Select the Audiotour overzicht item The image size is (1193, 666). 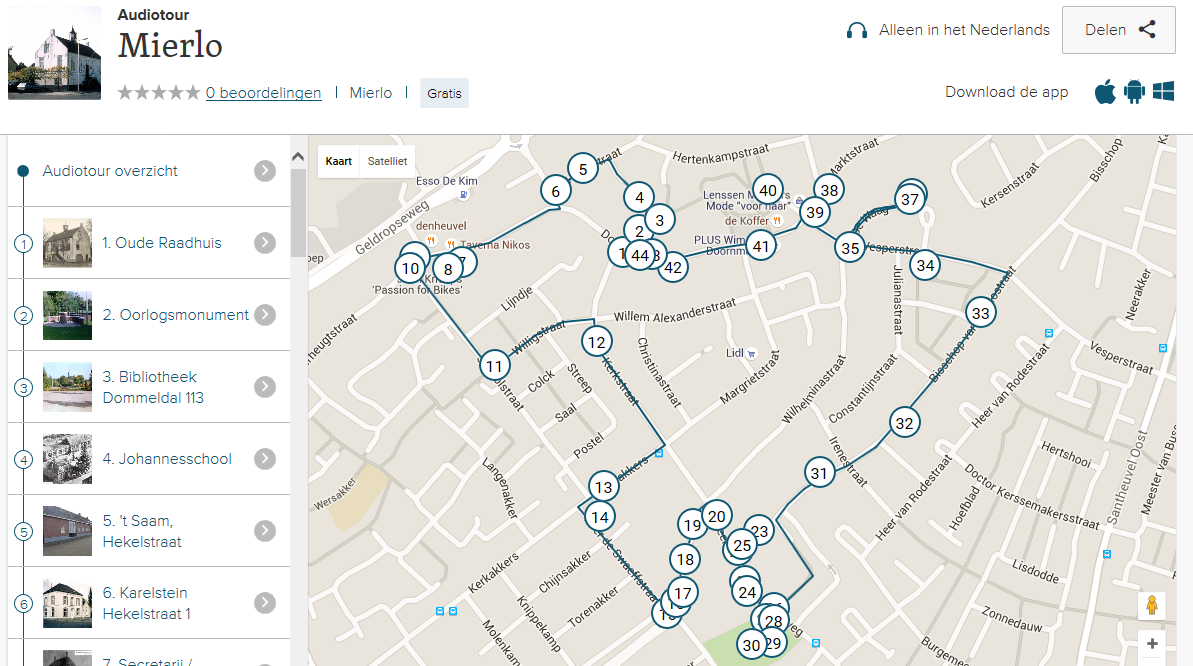149,171
